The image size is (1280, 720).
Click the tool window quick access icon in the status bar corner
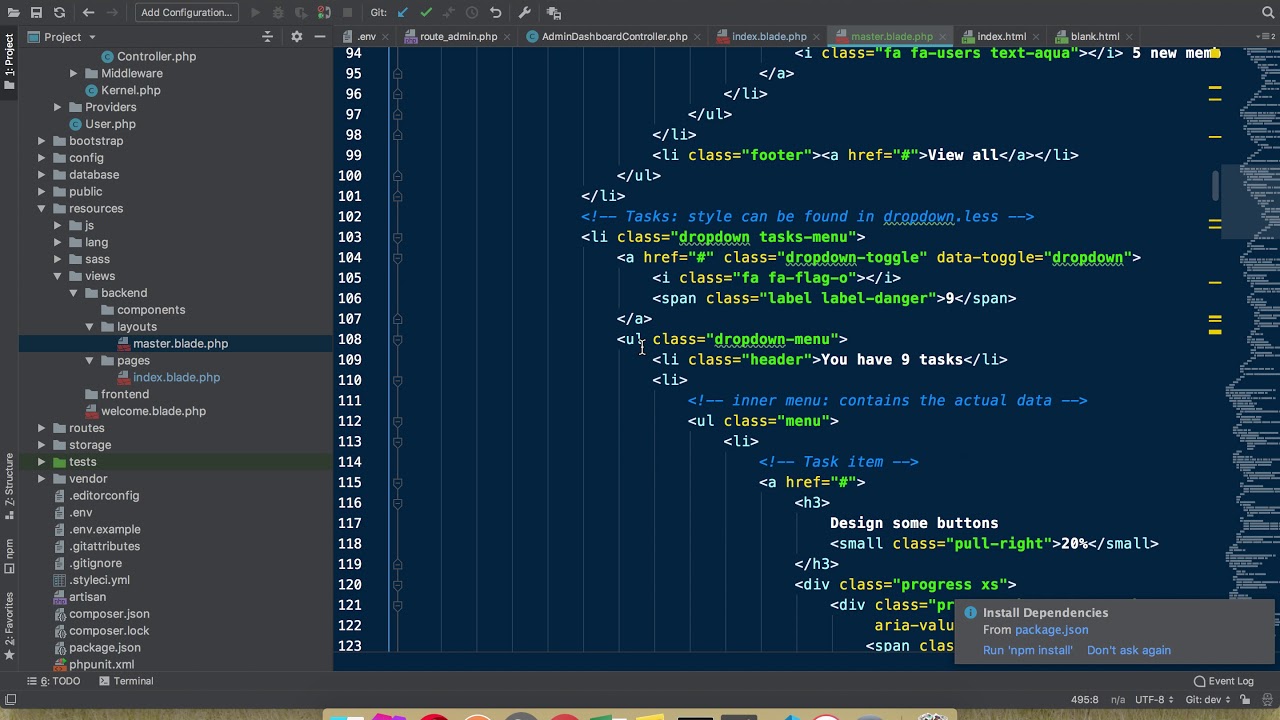(x=10, y=700)
